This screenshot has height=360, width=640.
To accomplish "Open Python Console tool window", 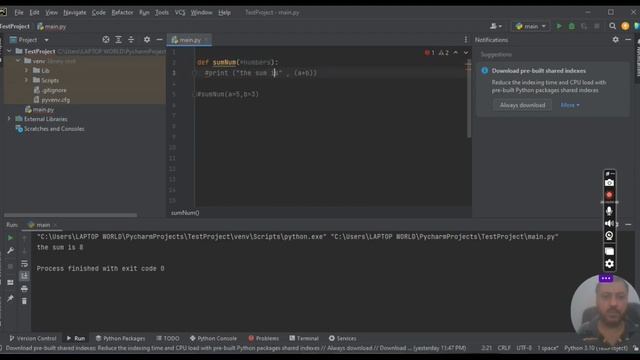I will click(213, 338).
